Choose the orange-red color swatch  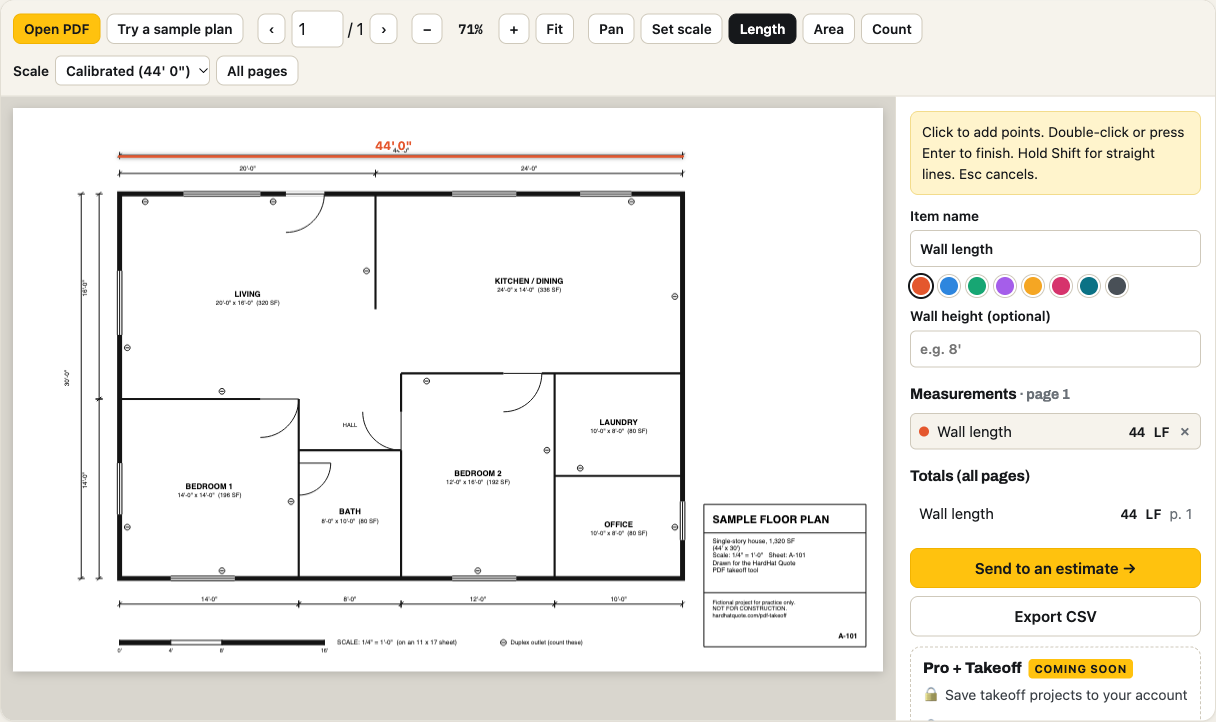tap(922, 286)
